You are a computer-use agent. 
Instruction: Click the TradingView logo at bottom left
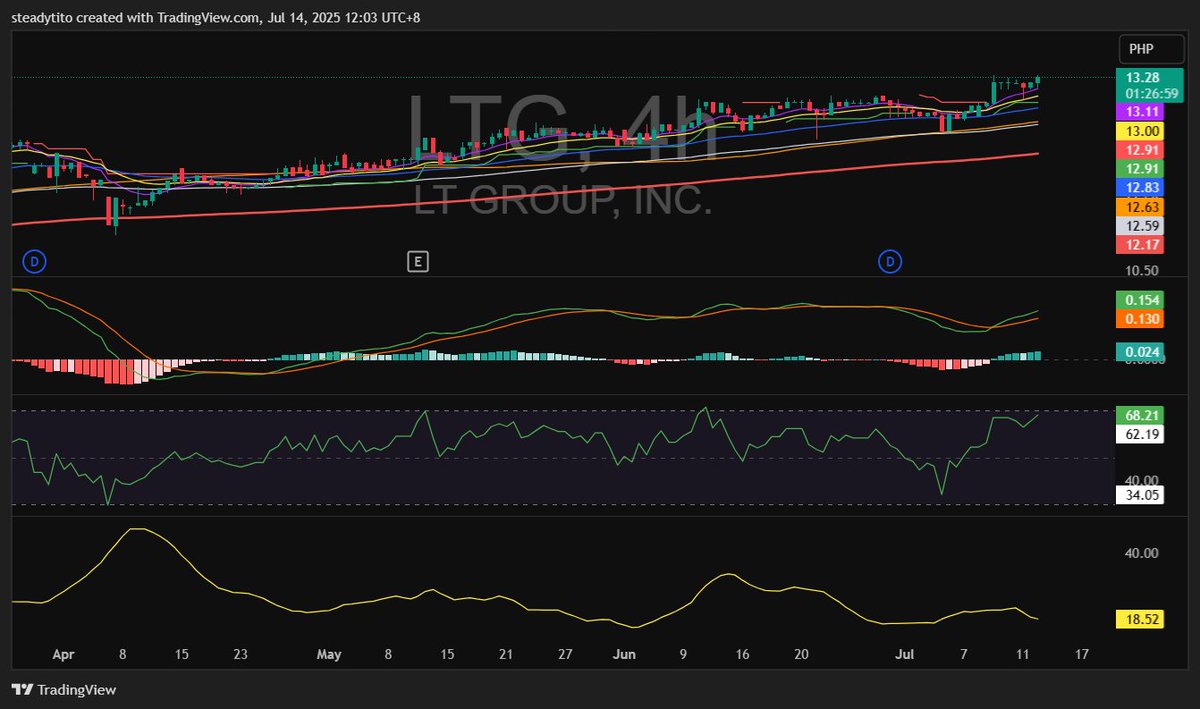point(64,689)
